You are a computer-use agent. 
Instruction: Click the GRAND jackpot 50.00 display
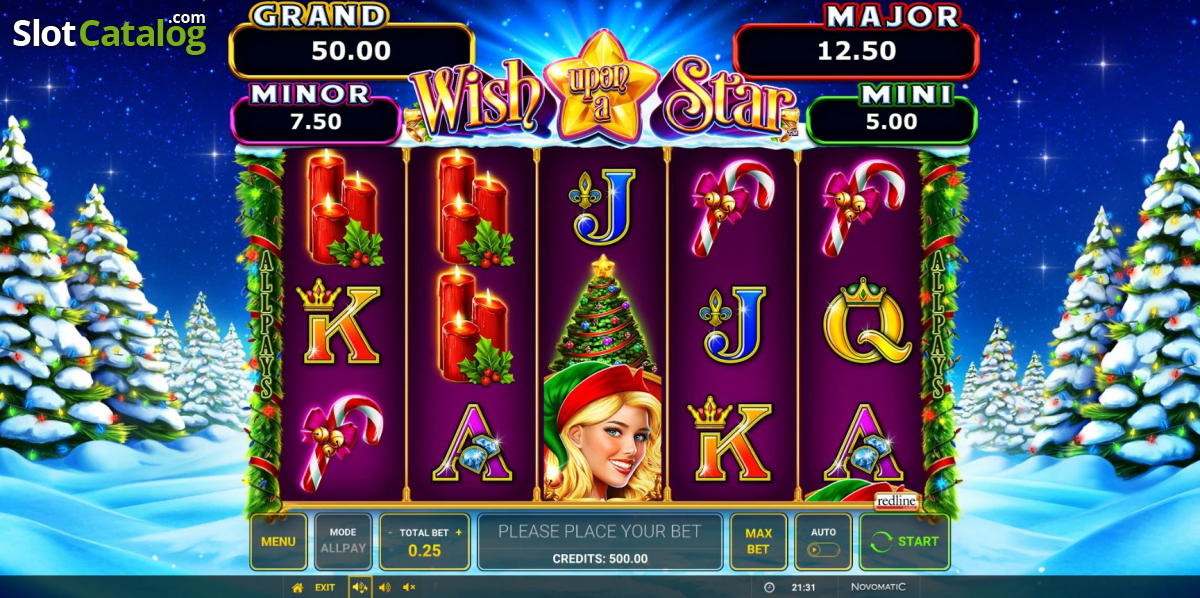pos(351,50)
